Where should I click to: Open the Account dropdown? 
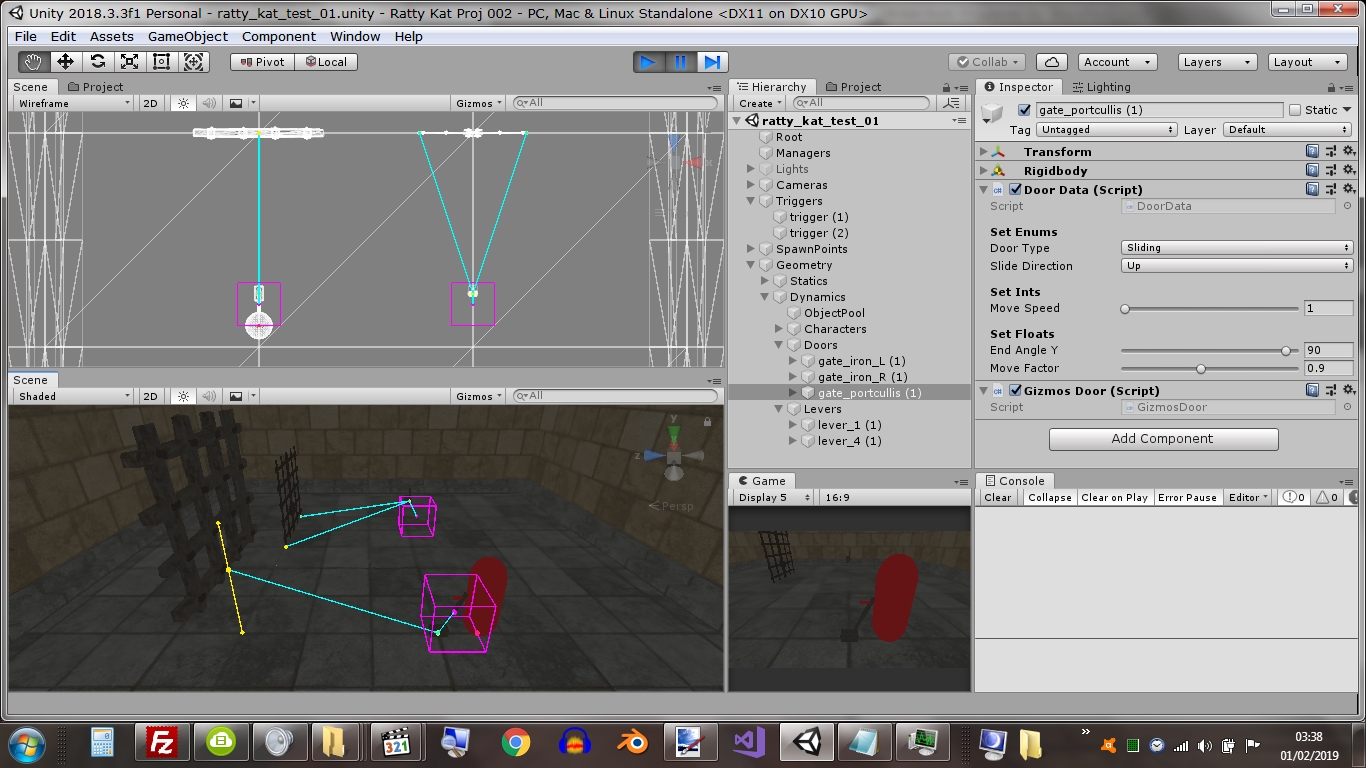pos(1118,62)
